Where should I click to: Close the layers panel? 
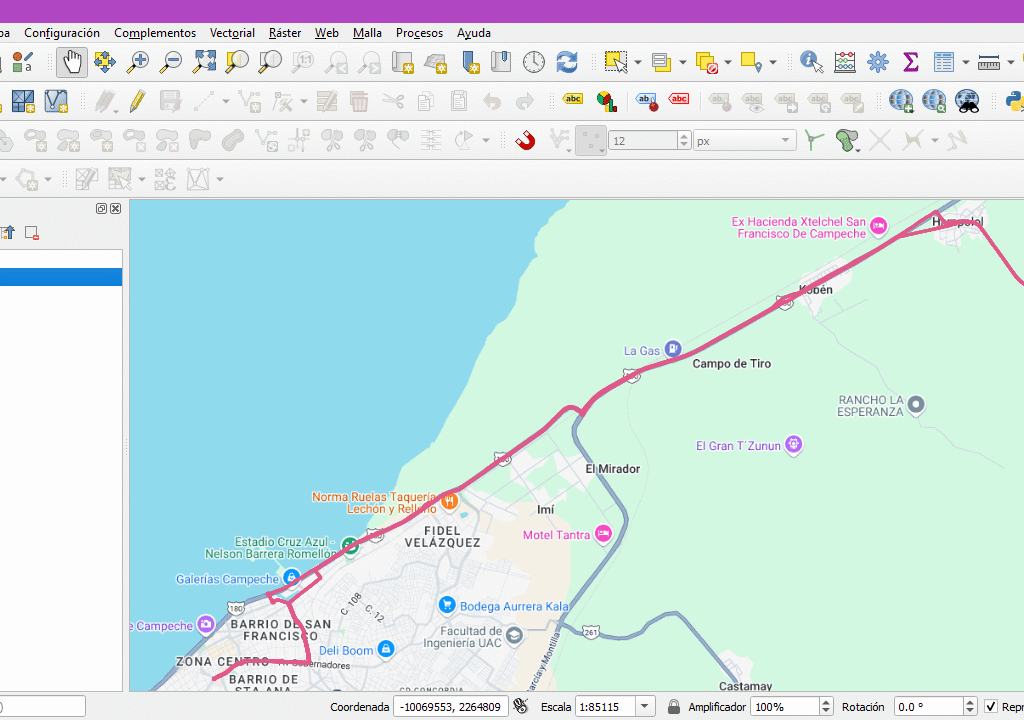116,209
